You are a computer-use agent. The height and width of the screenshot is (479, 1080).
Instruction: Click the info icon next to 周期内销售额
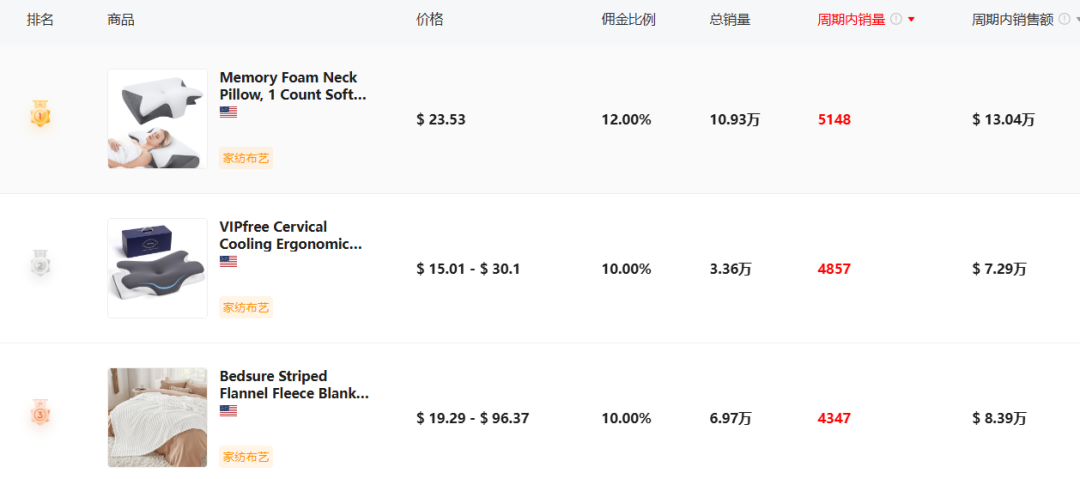[1064, 19]
